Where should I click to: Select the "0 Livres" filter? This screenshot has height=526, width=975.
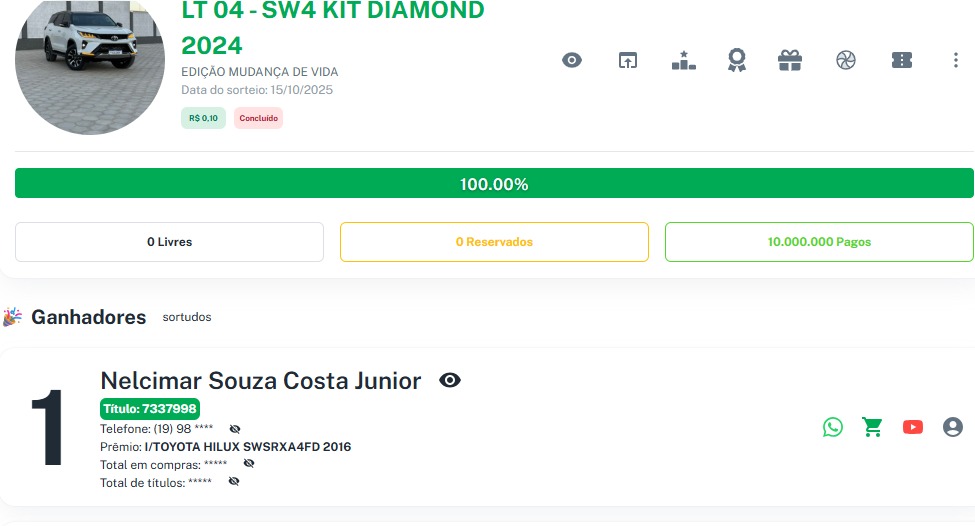click(169, 242)
